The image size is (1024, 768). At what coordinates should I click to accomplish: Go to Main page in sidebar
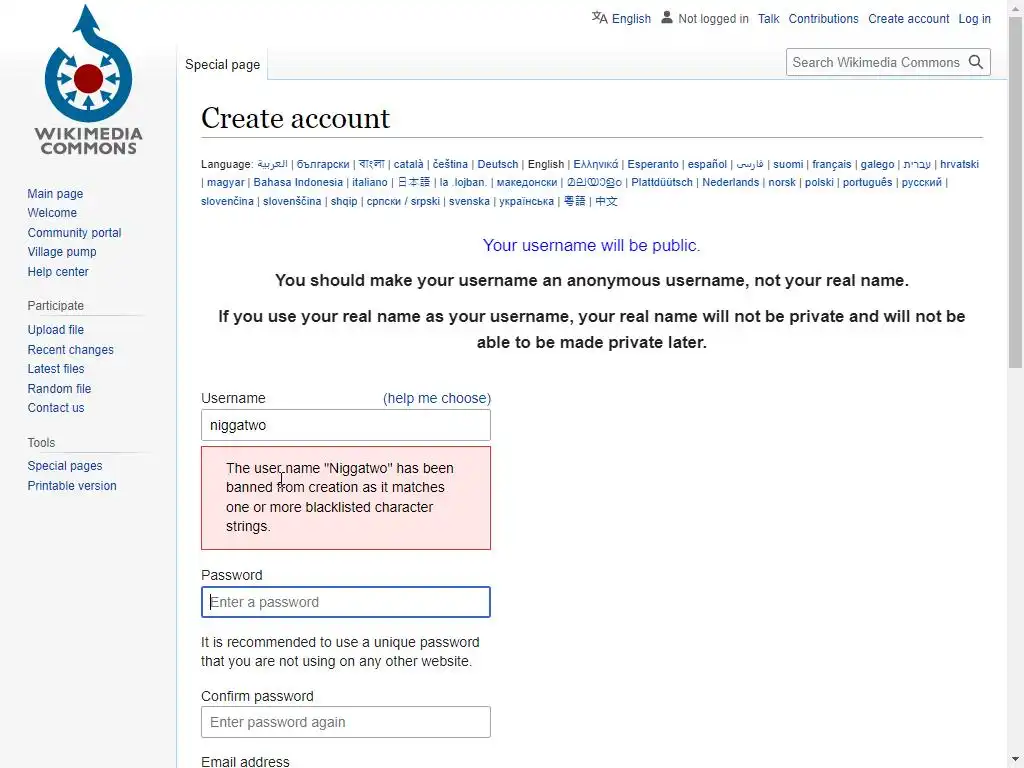pyautogui.click(x=55, y=193)
